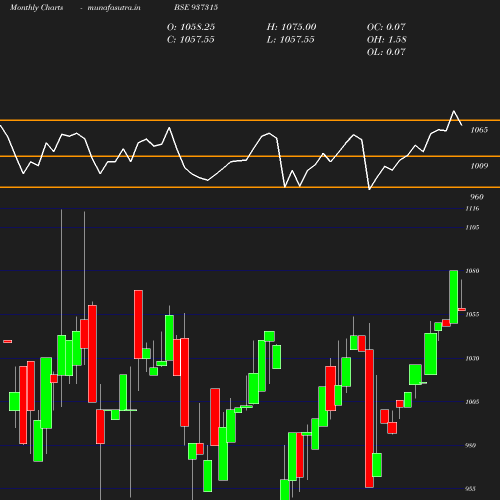
Task: Click the "OH: 1.58" reading
Action: (386, 40)
